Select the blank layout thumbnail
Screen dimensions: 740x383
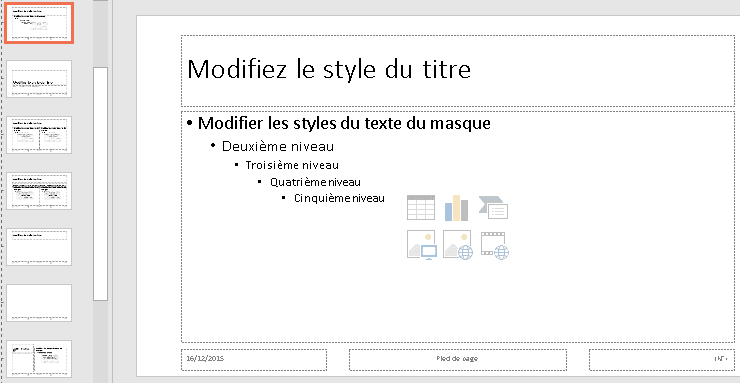click(x=39, y=303)
